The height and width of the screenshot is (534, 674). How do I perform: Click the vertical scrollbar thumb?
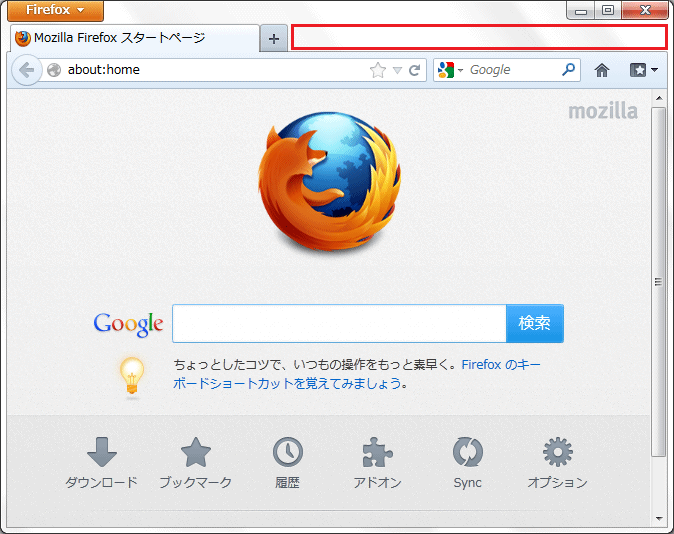pyautogui.click(x=658, y=282)
